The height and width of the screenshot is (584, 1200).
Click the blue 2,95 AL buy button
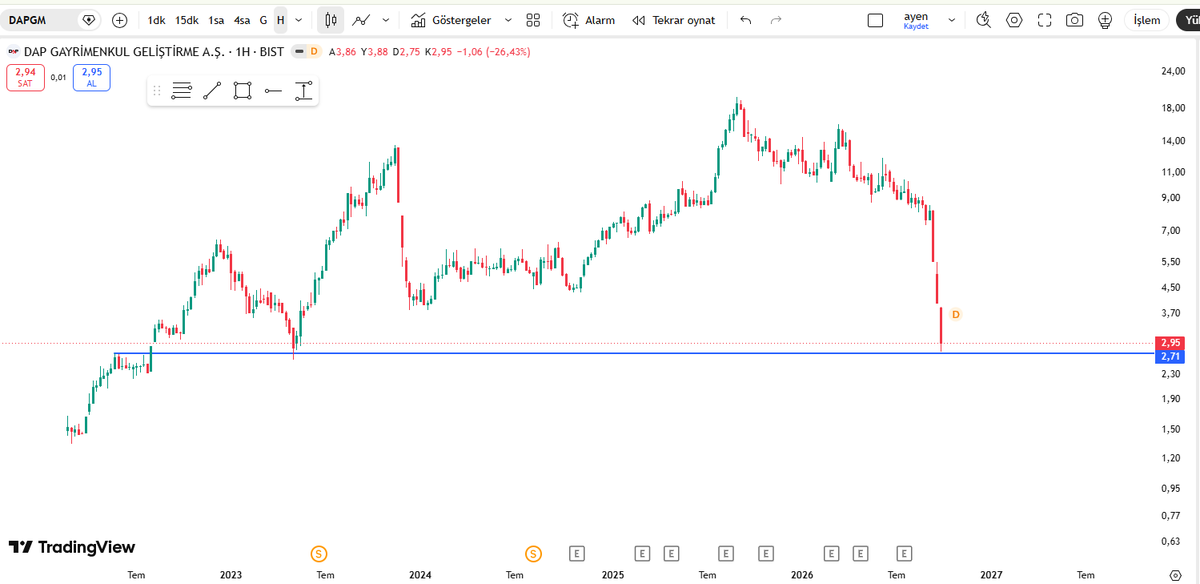[92, 77]
